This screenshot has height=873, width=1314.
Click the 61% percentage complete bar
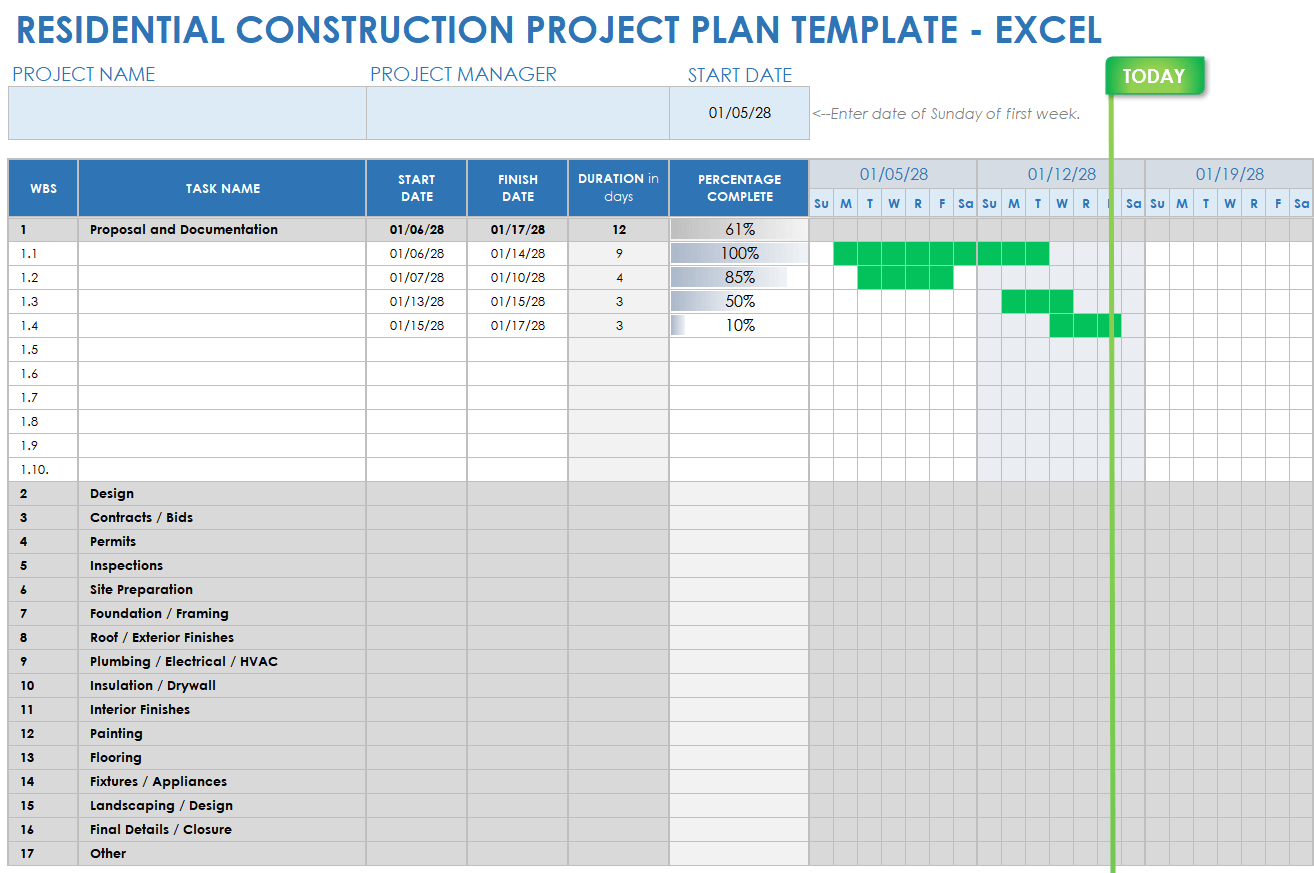tap(739, 229)
